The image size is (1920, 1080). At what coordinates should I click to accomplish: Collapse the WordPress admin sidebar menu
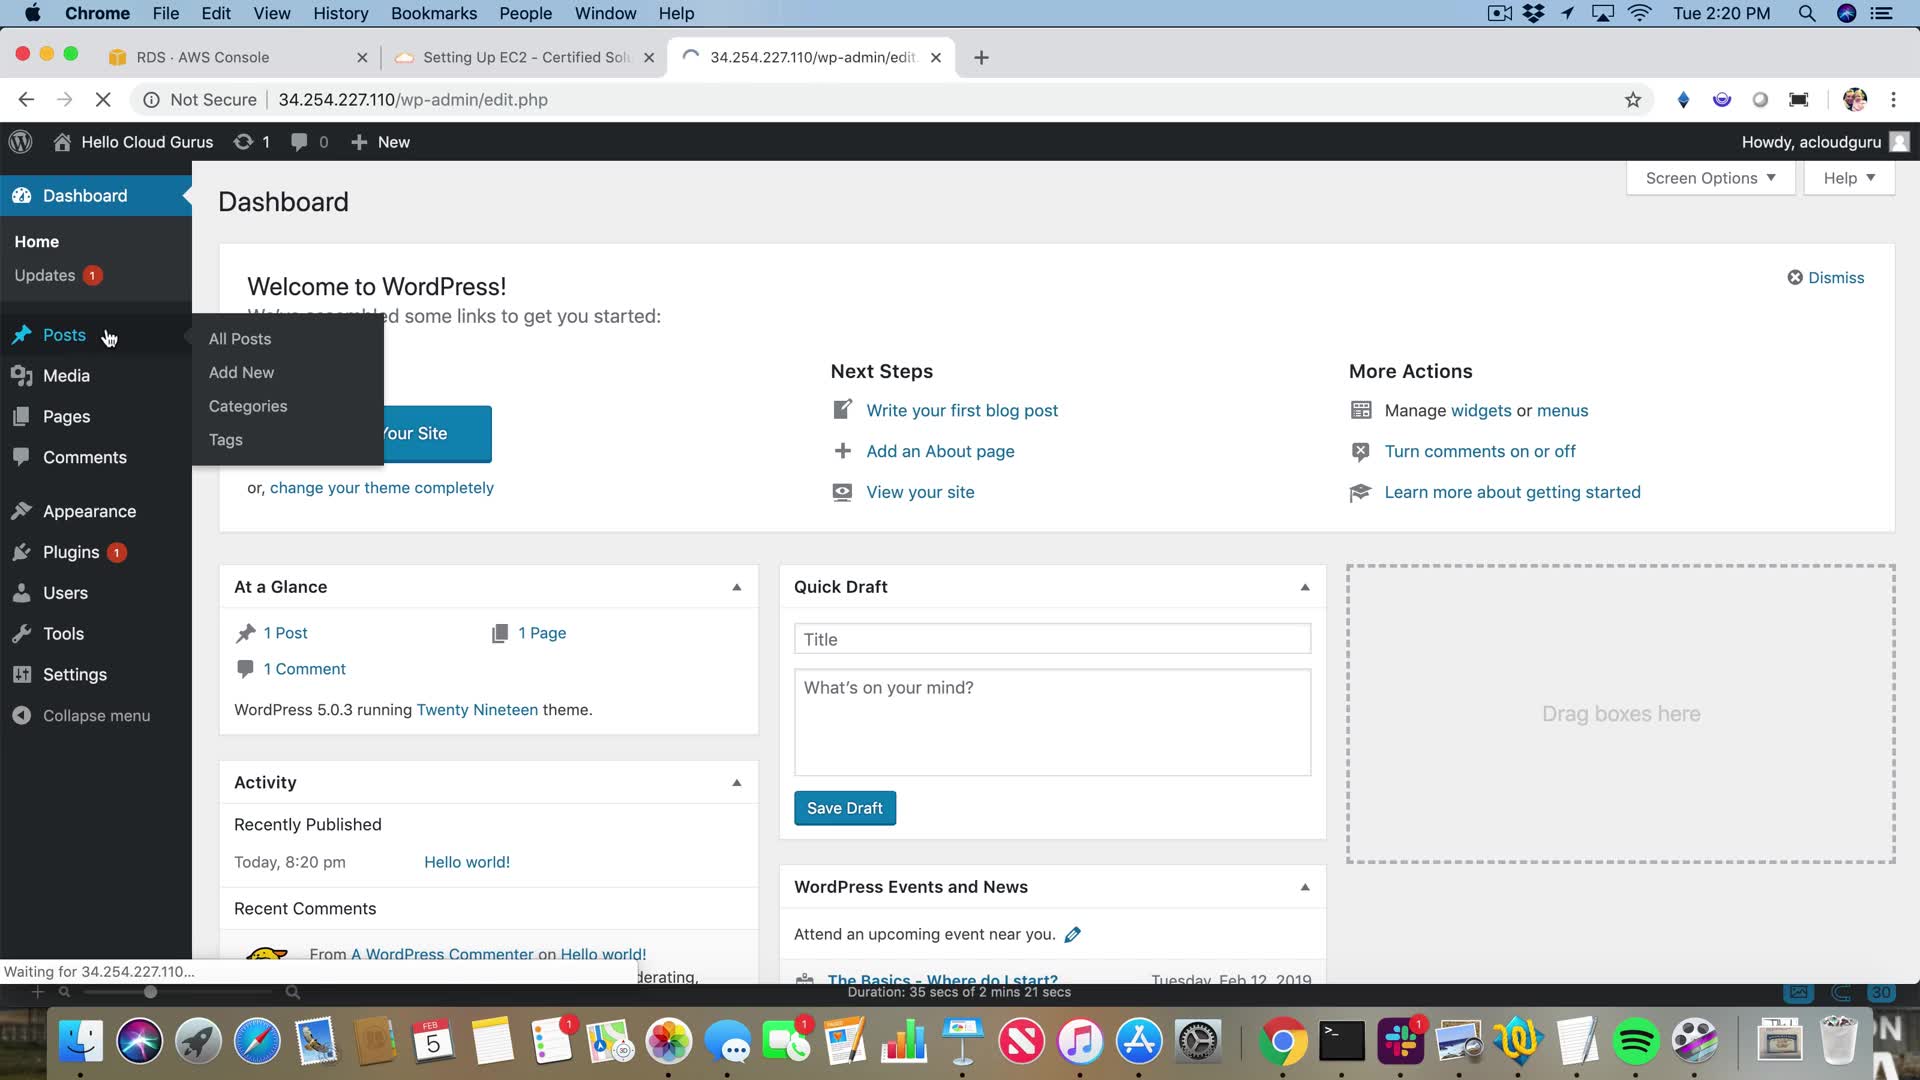pyautogui.click(x=96, y=715)
